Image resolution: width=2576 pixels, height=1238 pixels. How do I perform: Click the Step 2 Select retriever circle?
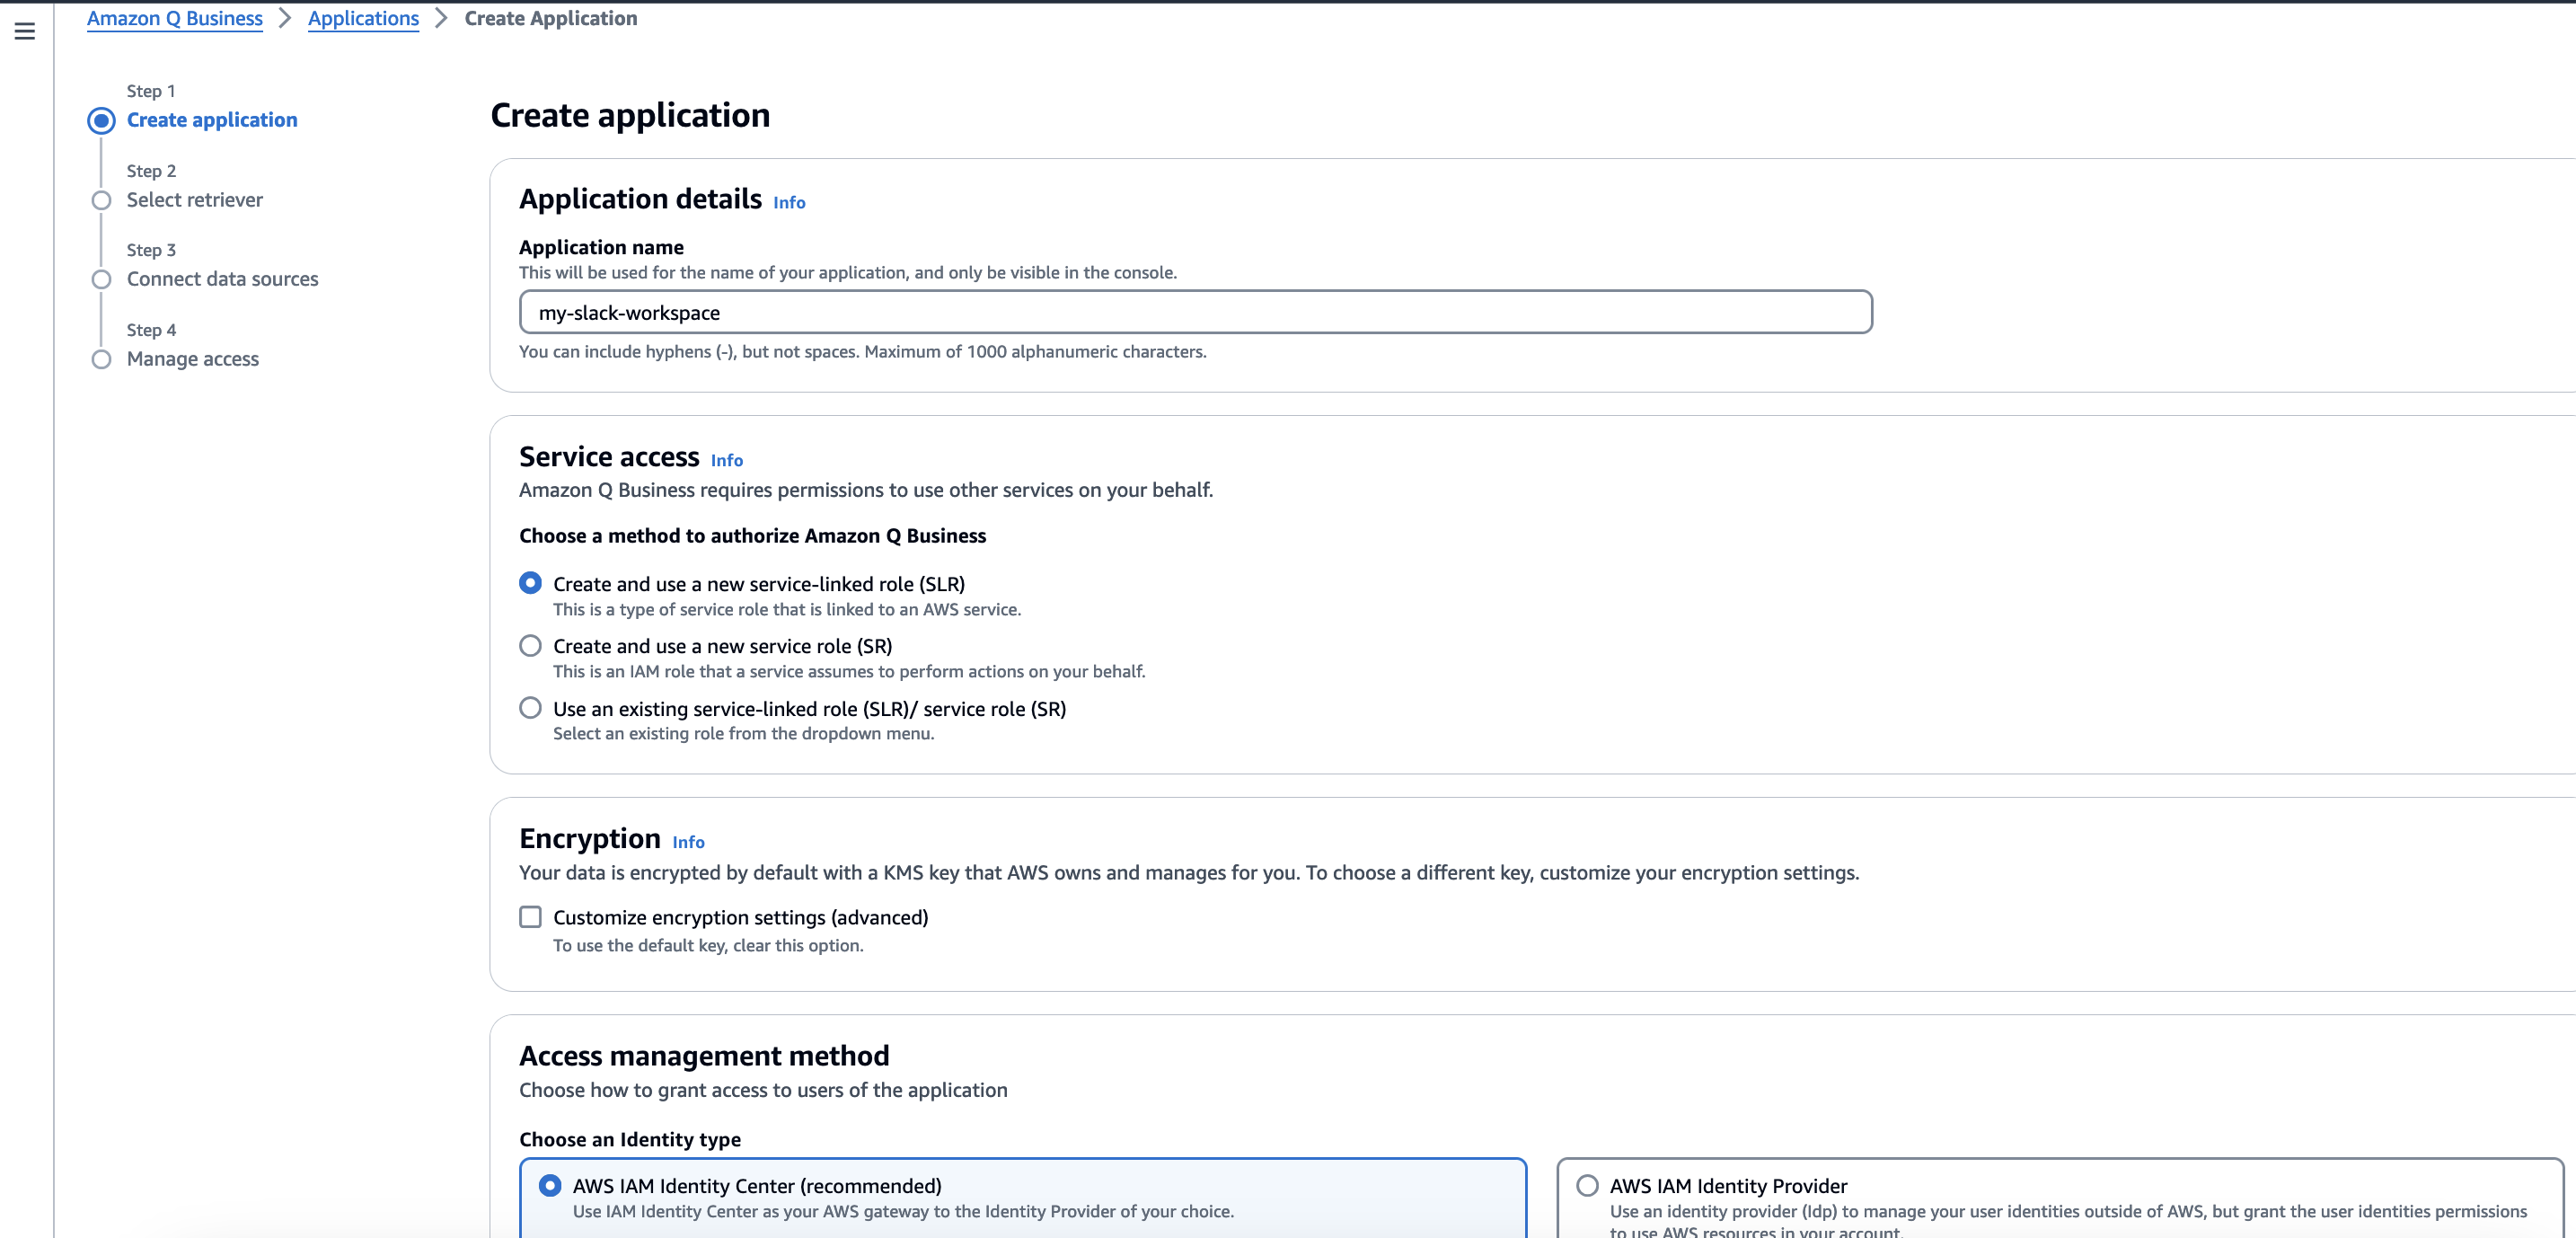click(101, 200)
